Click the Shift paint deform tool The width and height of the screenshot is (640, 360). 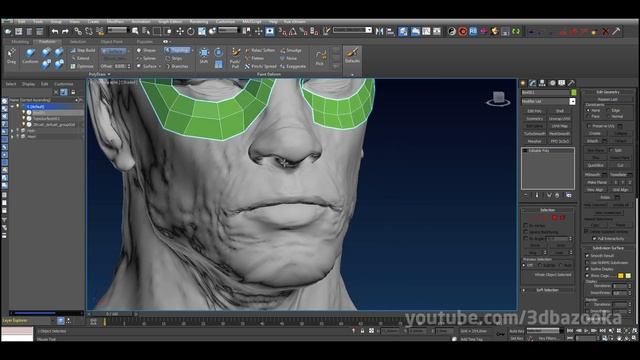click(x=204, y=56)
